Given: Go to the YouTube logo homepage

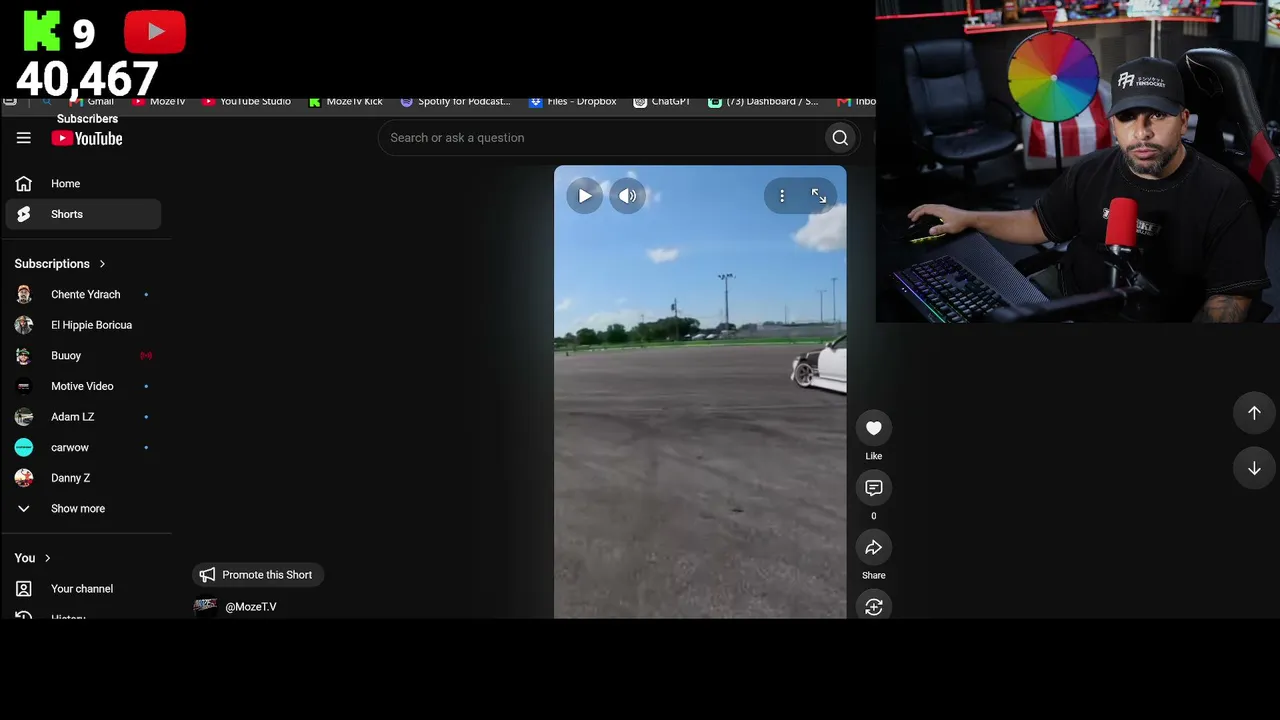Looking at the screenshot, I should 87,138.
